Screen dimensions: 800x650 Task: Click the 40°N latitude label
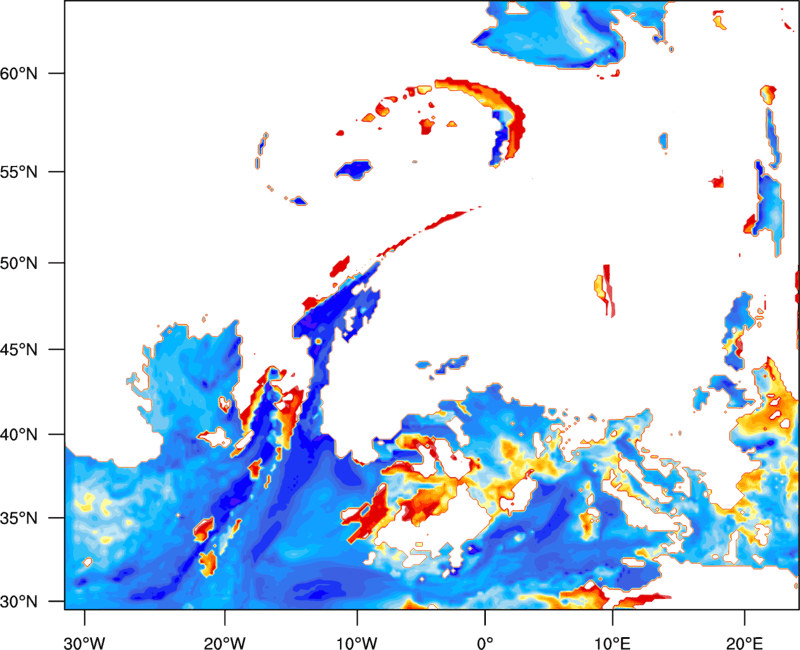(x=19, y=435)
